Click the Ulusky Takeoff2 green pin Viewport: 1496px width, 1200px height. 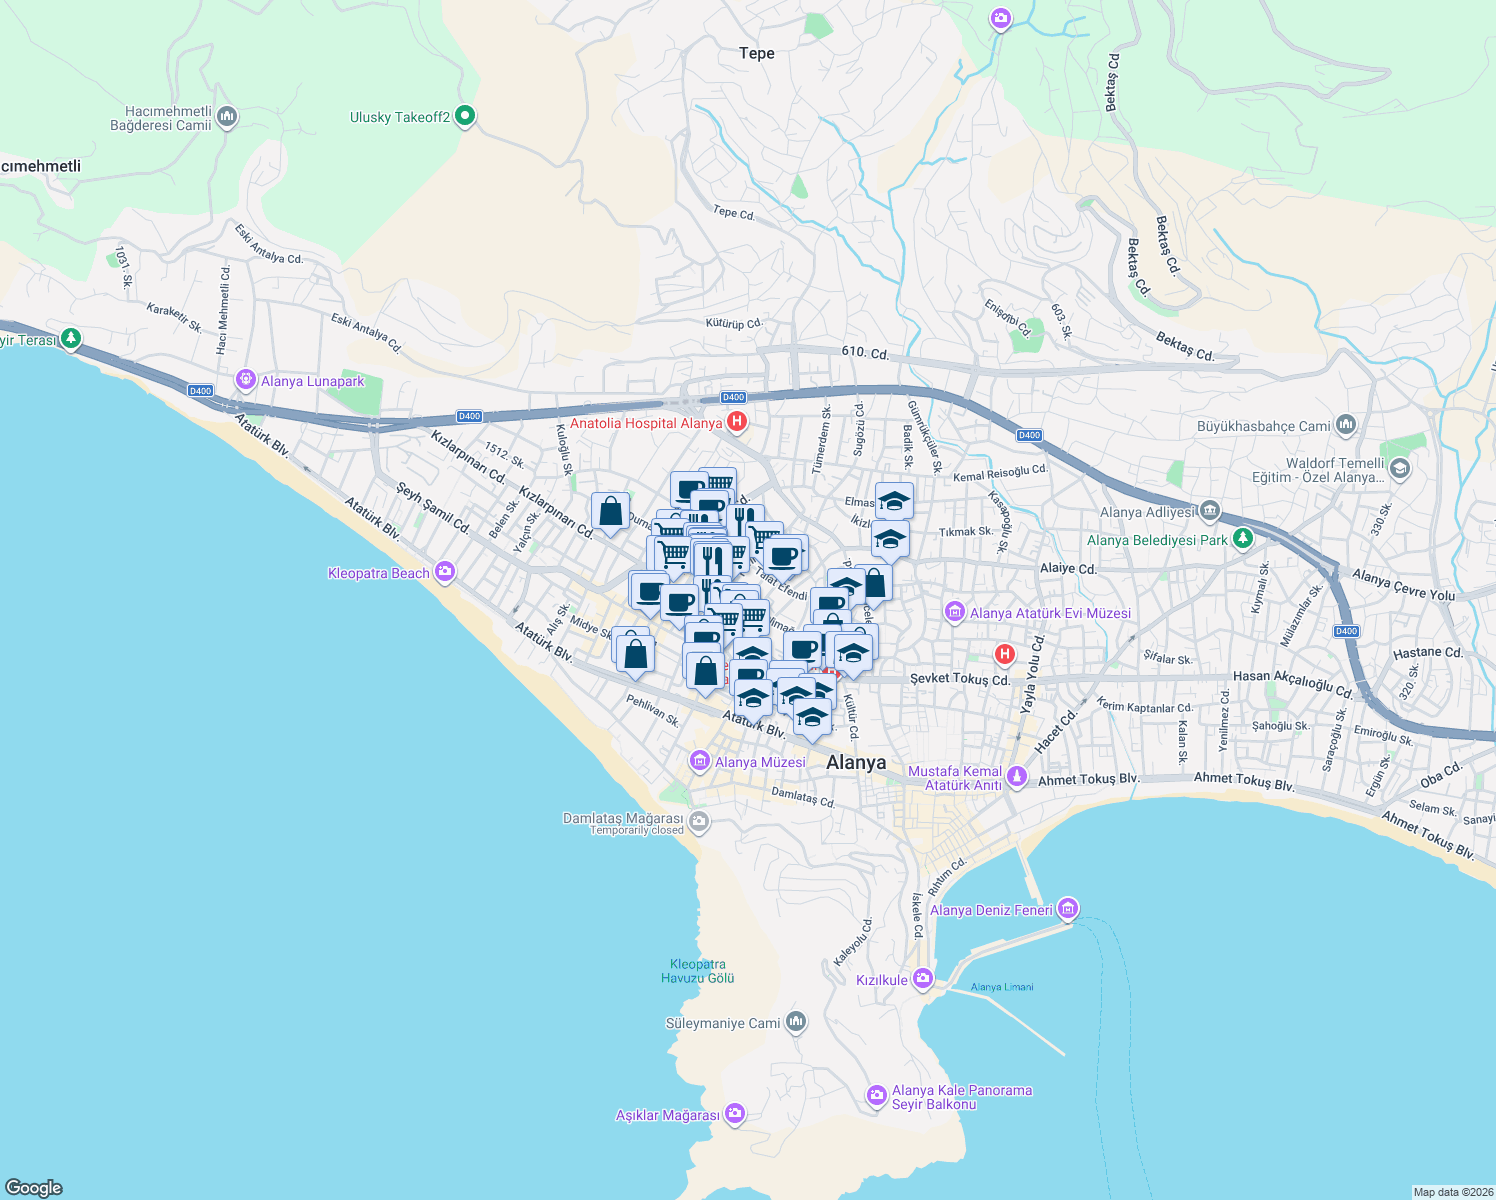click(464, 117)
